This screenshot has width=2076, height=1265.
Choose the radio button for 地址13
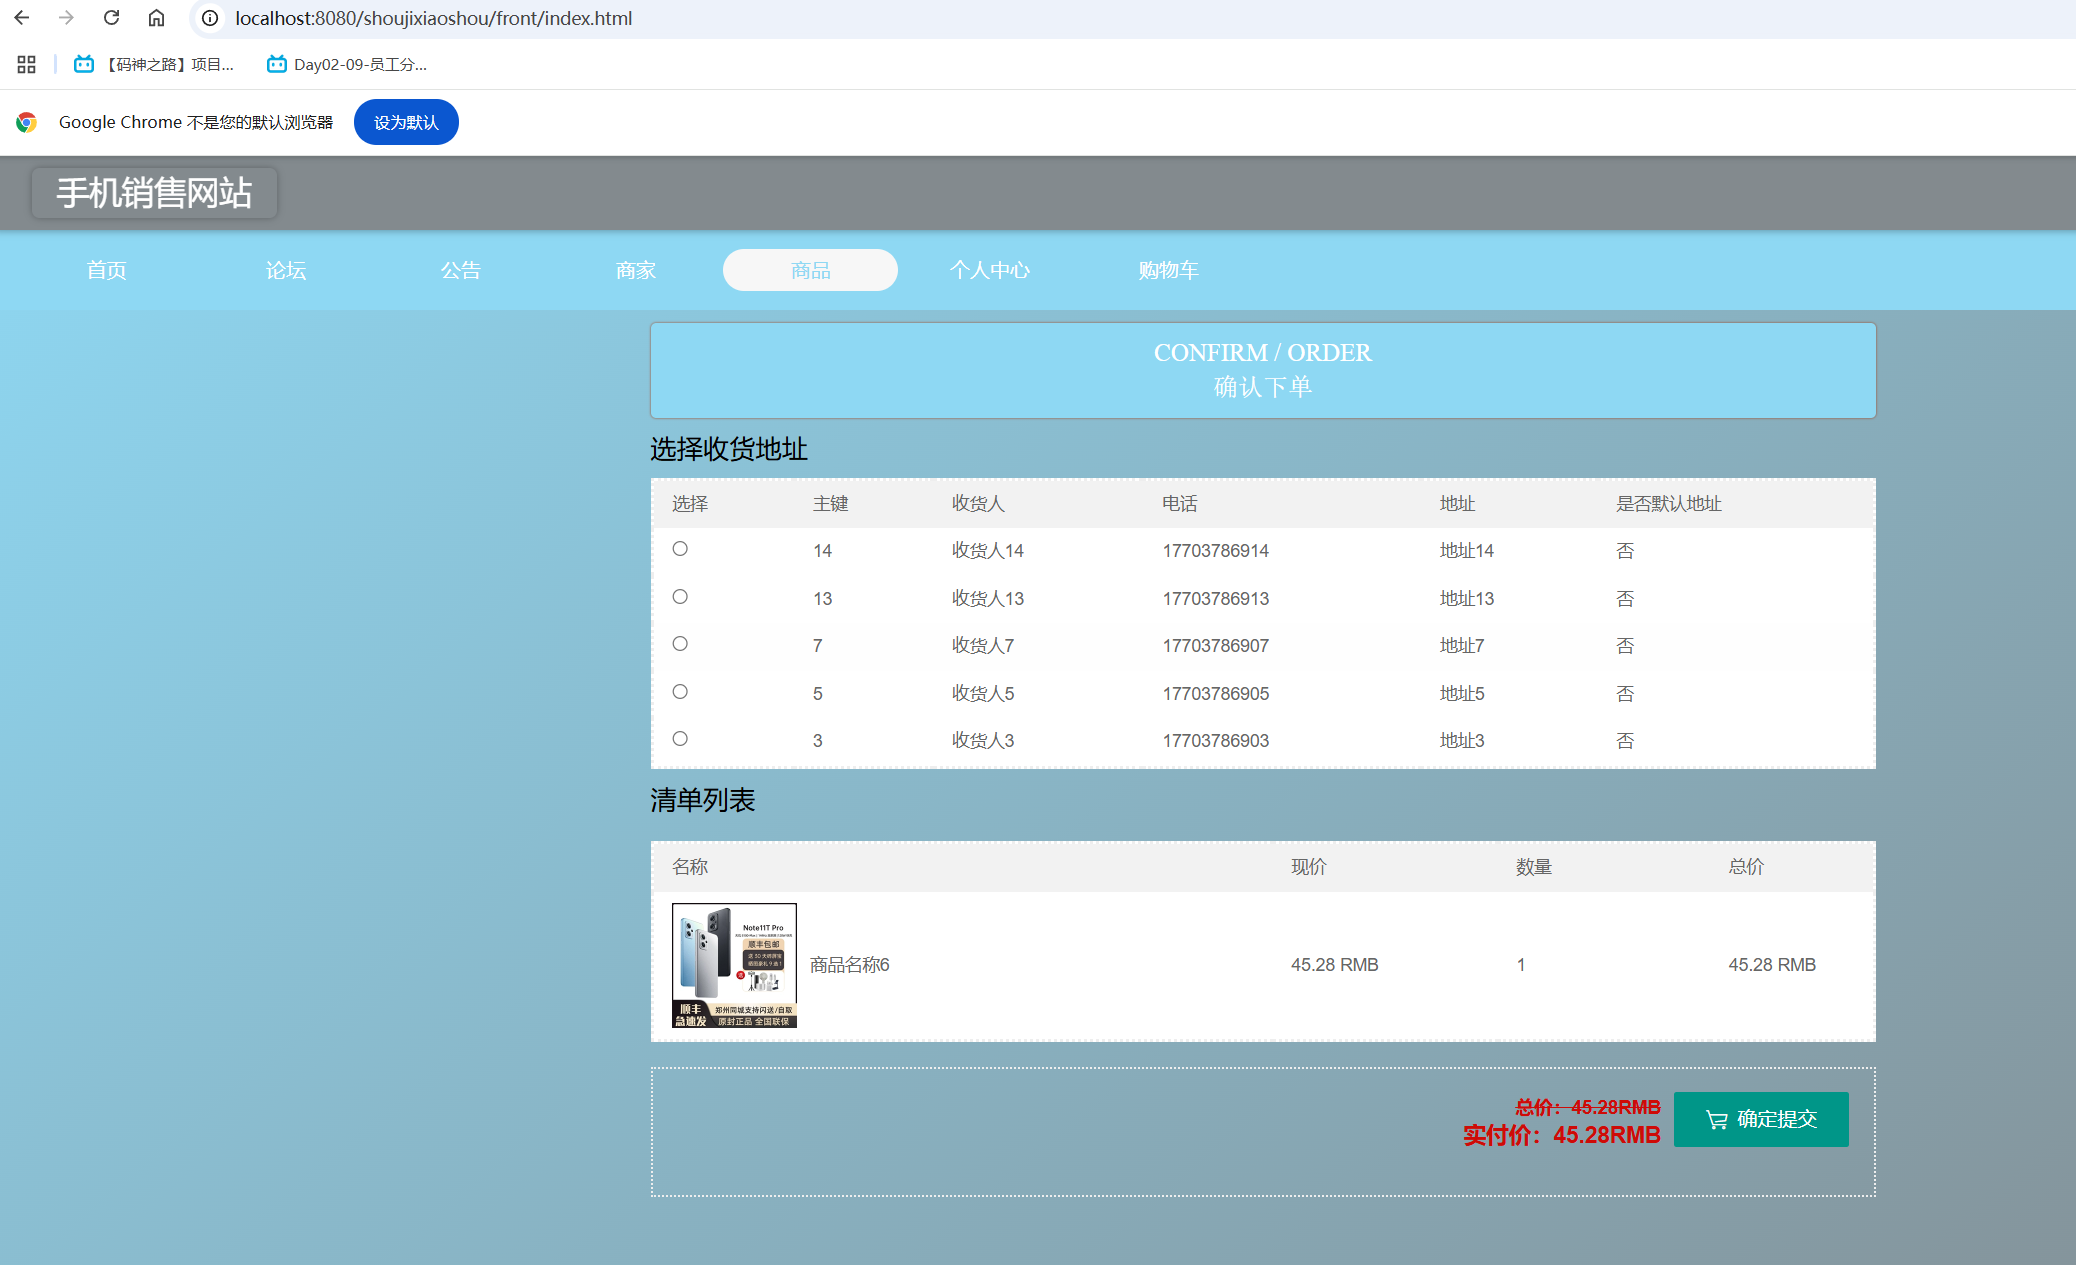(680, 597)
